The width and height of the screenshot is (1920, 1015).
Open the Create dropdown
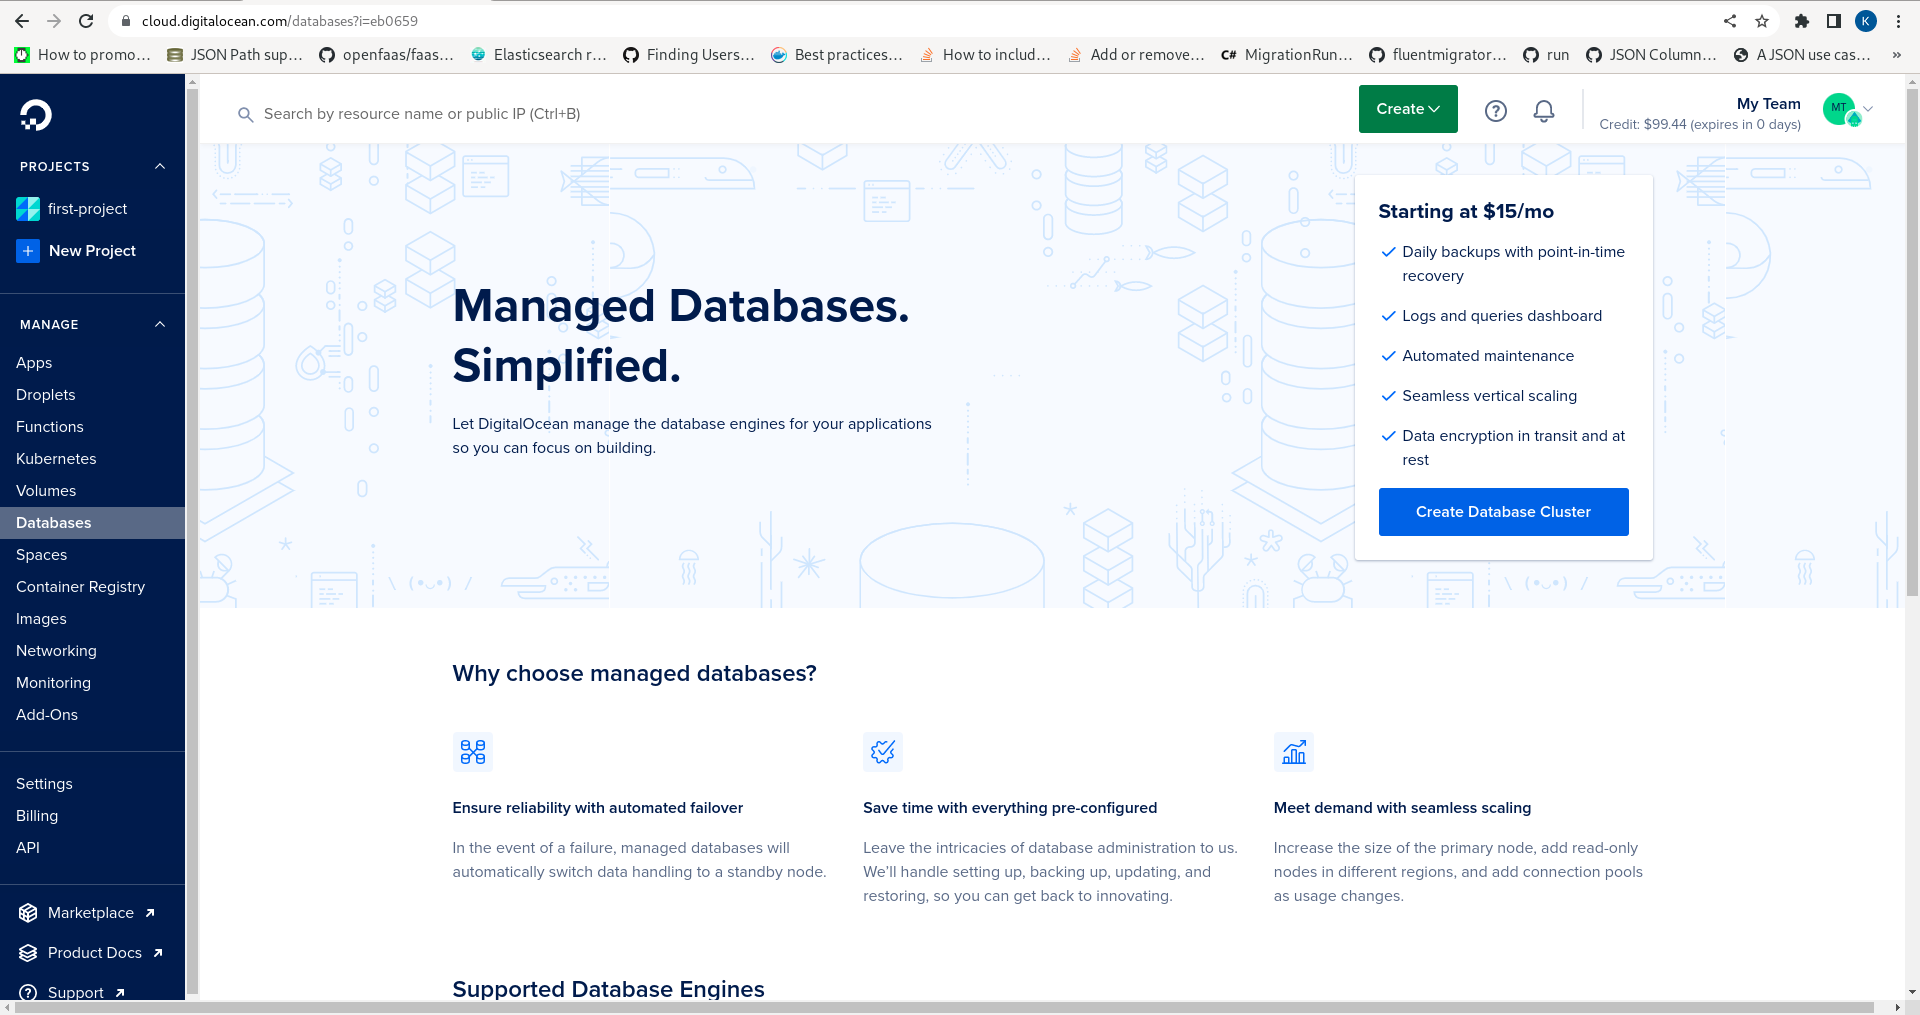(x=1408, y=109)
